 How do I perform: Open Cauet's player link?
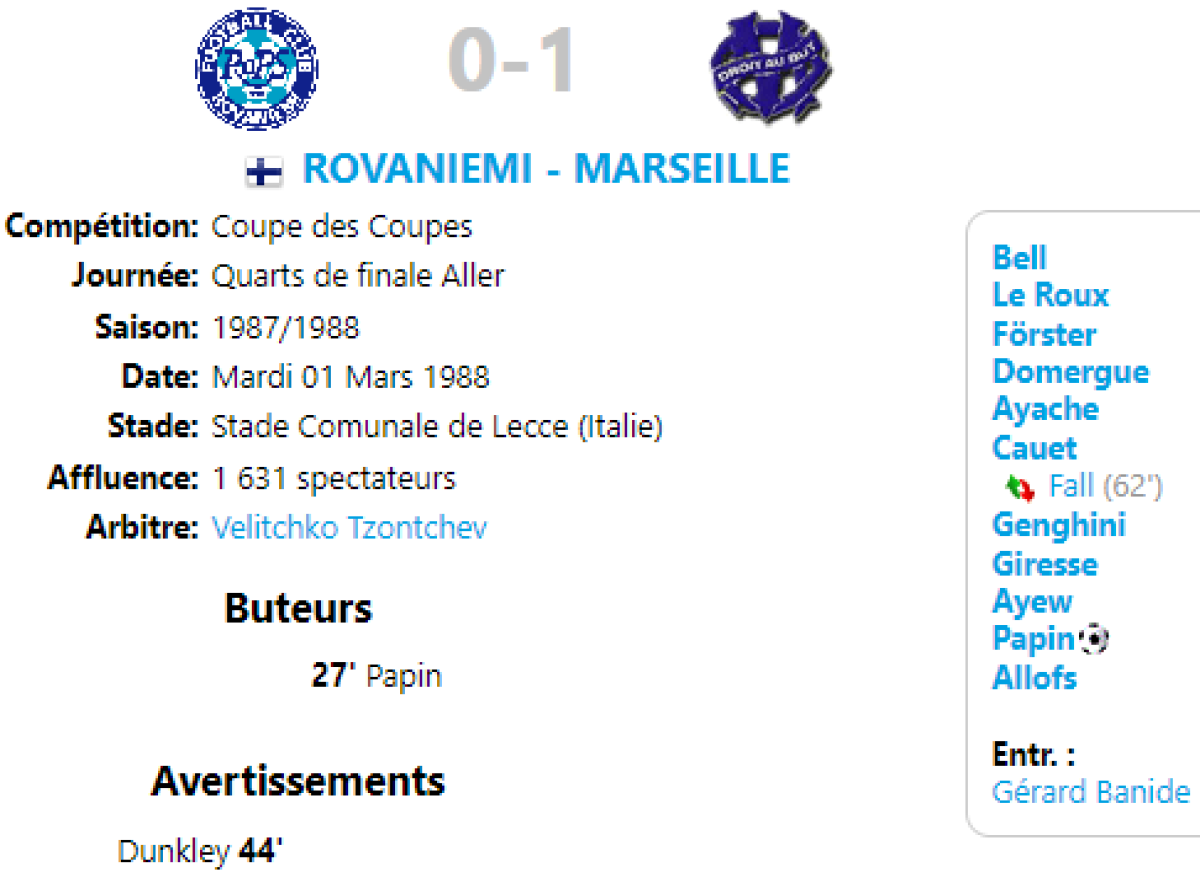coord(1034,448)
